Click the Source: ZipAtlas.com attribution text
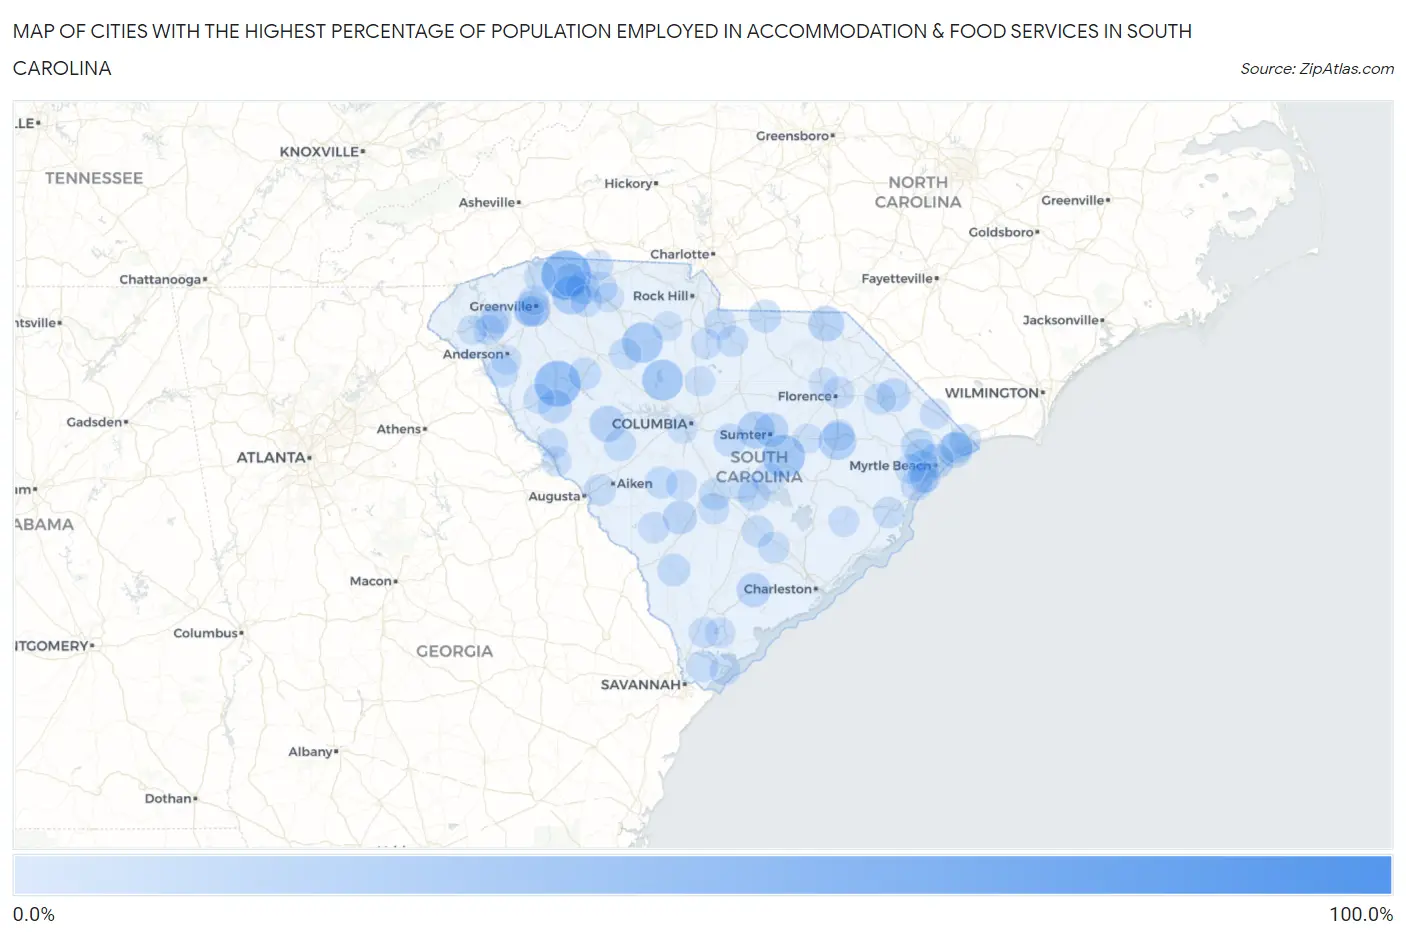This screenshot has height=937, width=1406. click(x=1316, y=69)
